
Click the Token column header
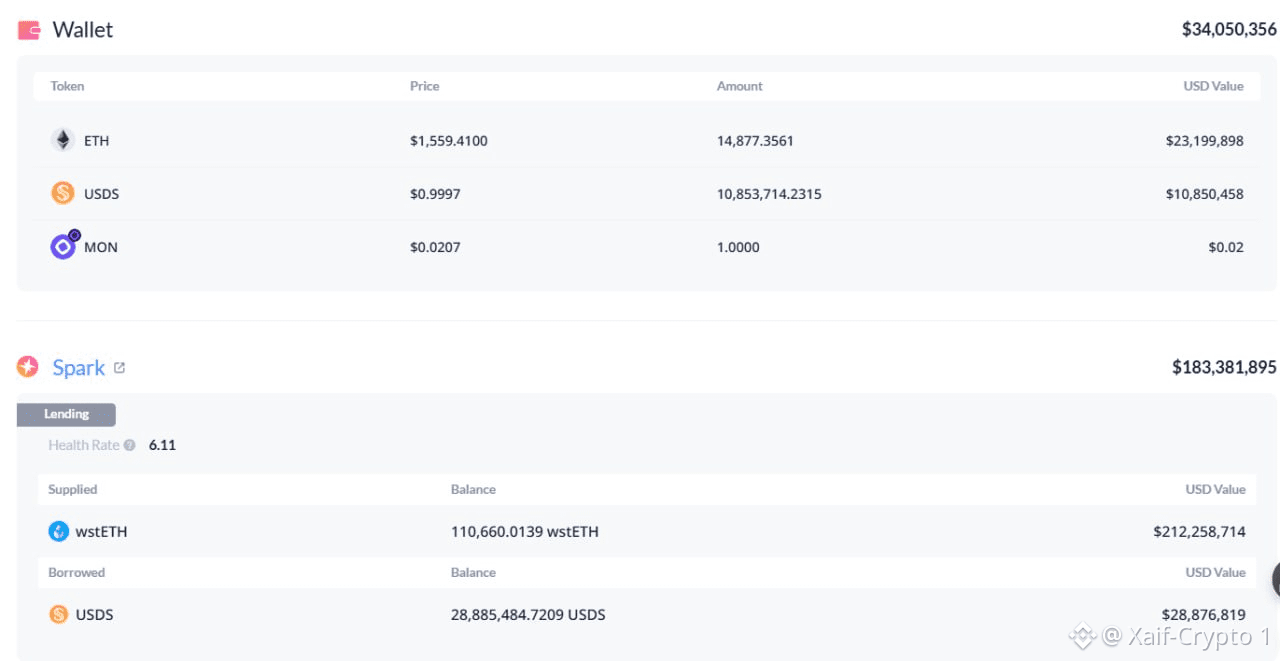click(67, 86)
